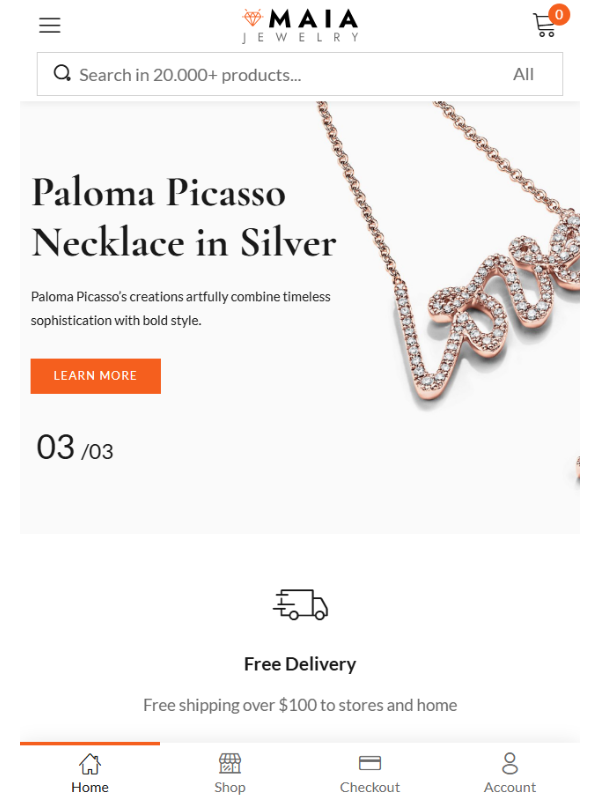Click the Learn More button

pos(95,376)
